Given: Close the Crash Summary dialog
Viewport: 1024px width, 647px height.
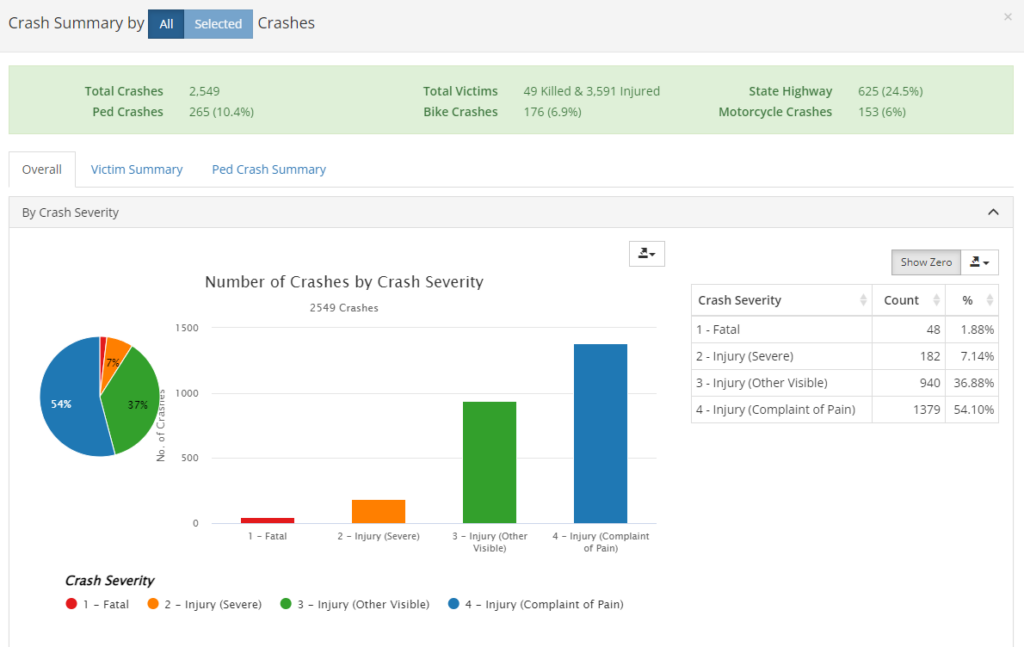Looking at the screenshot, I should 1008,17.
